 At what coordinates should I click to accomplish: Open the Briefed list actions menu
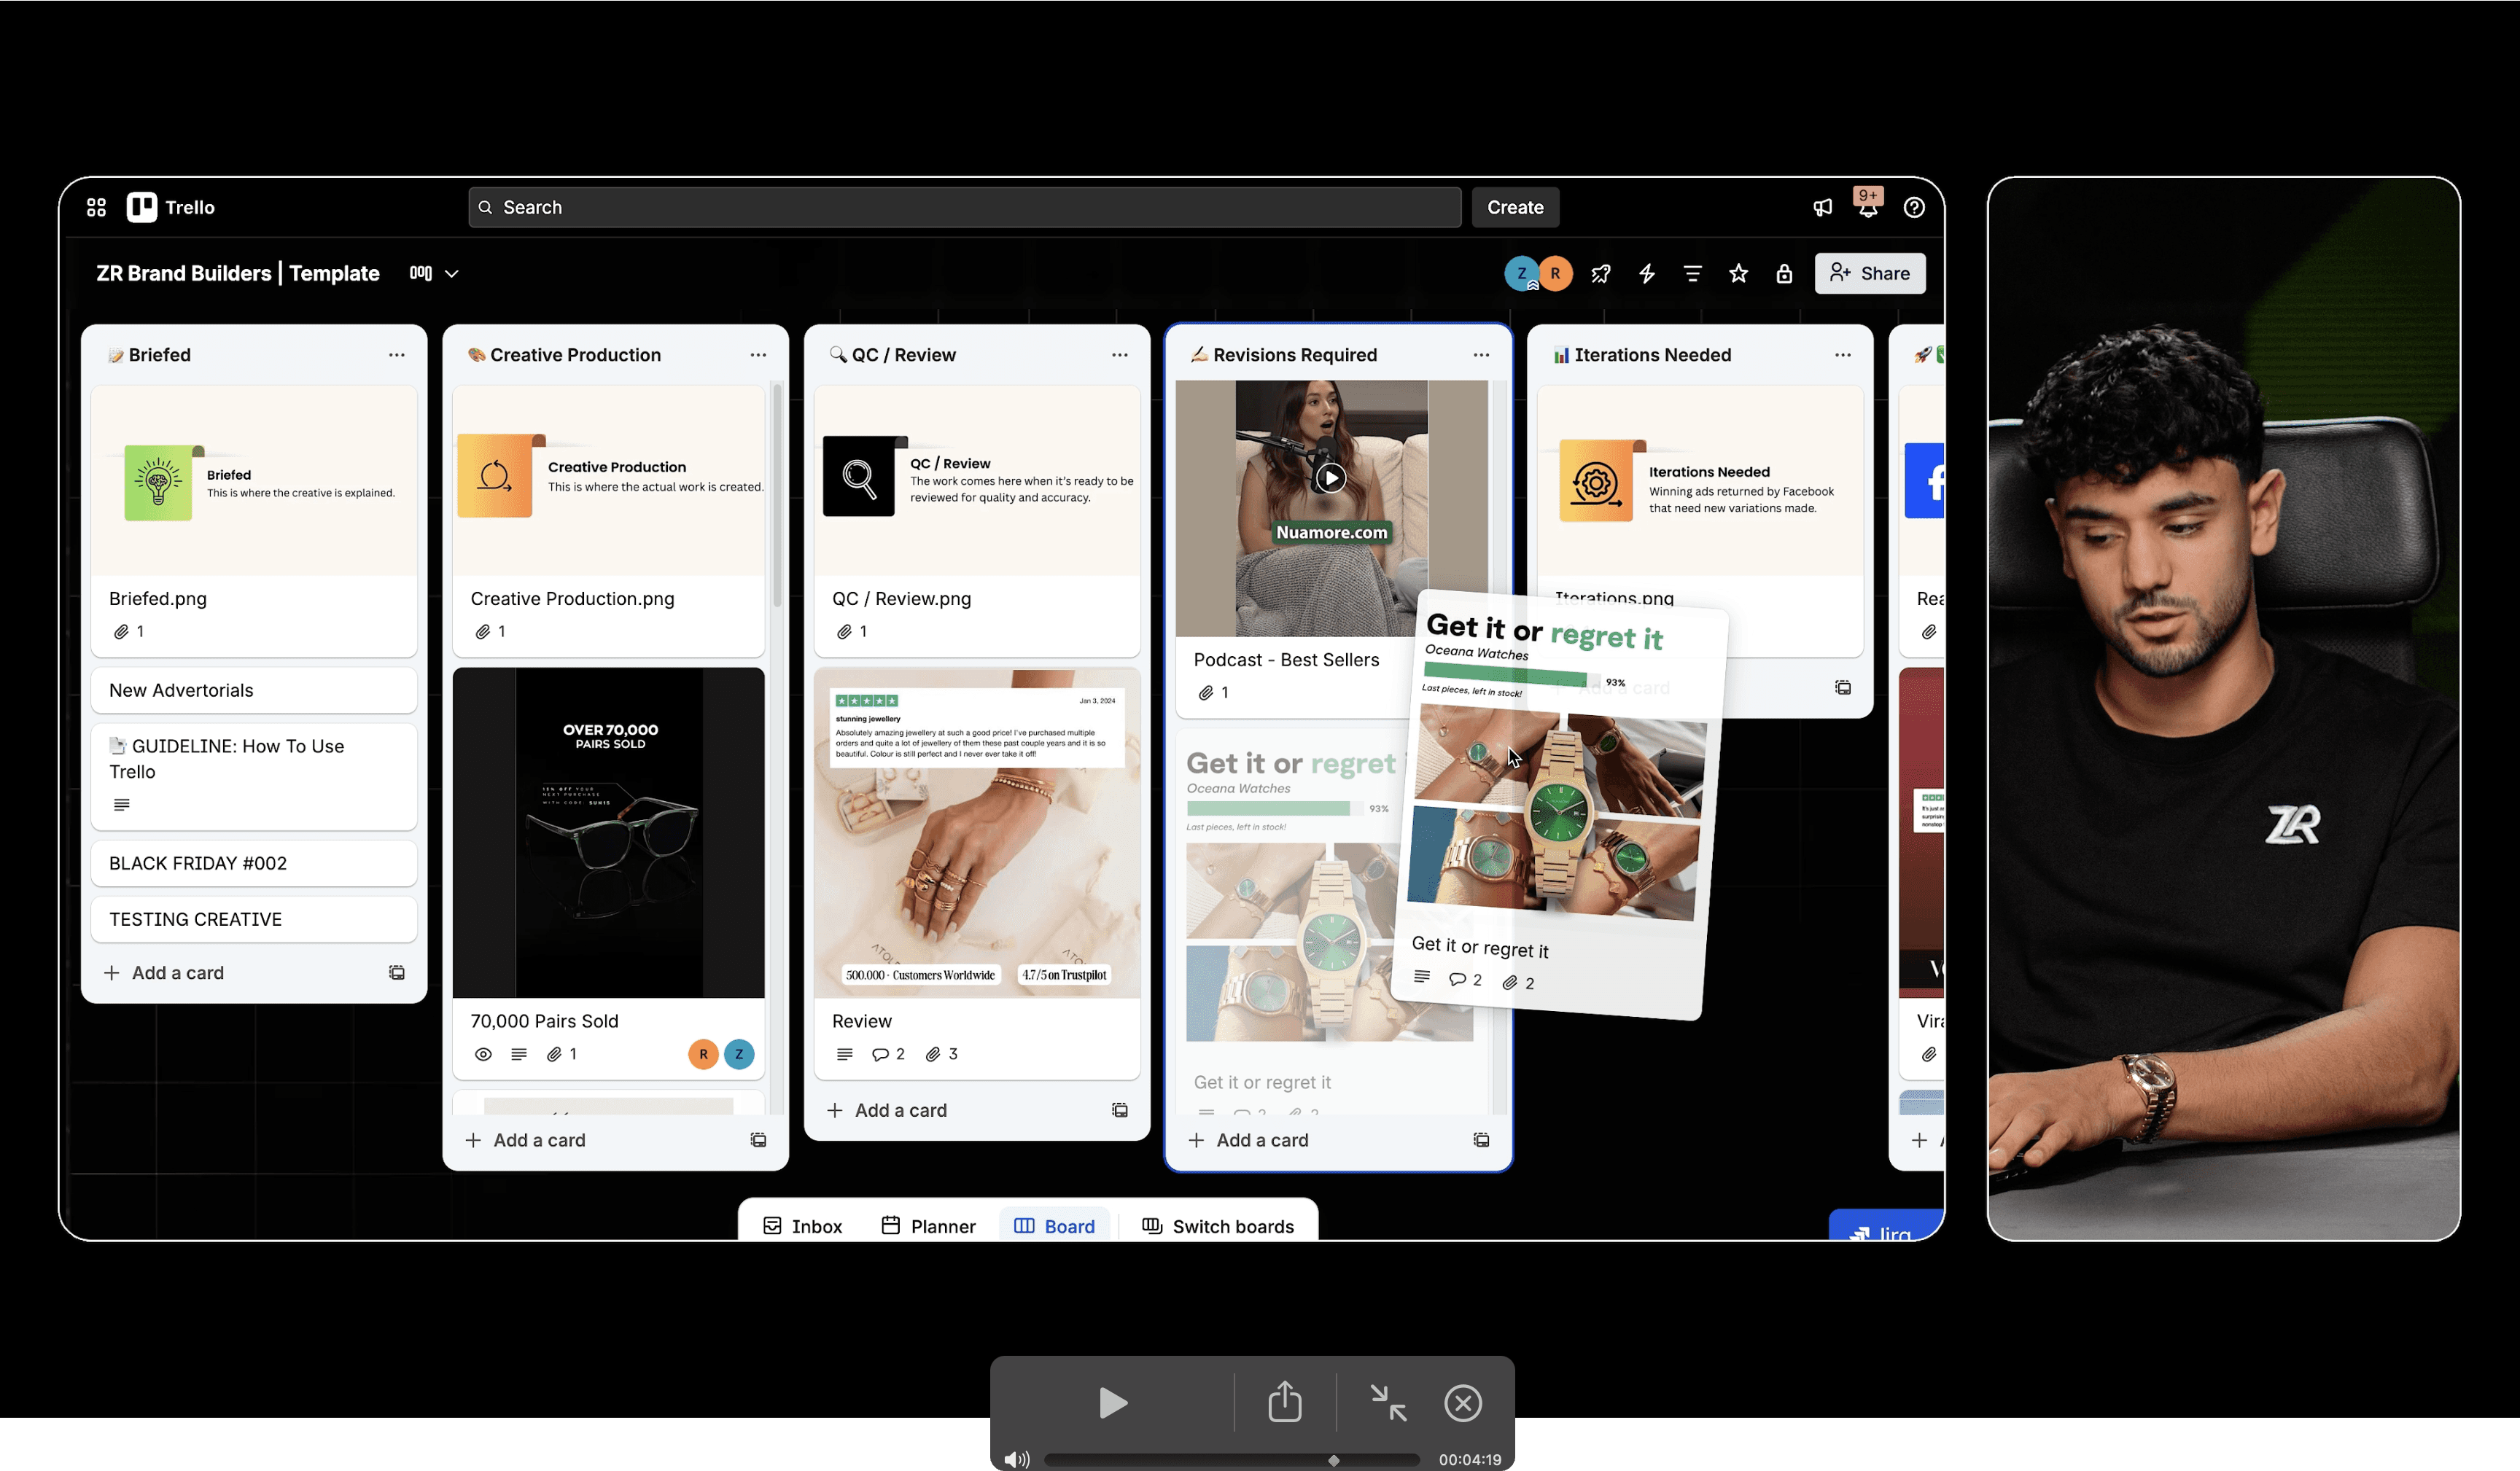397,354
